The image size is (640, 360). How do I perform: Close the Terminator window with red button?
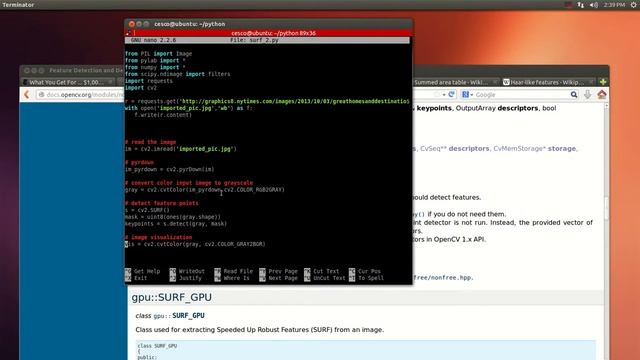tap(131, 24)
